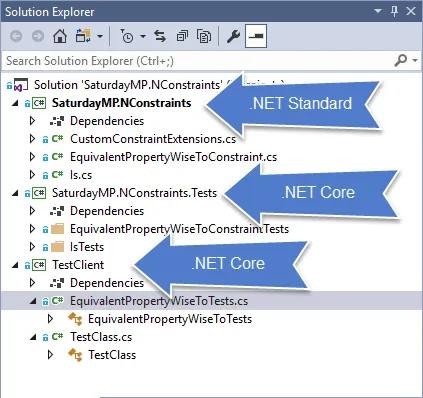Click the C# project icon of SaturdayMP.NConstraints
The image size is (423, 398).
pos(39,103)
